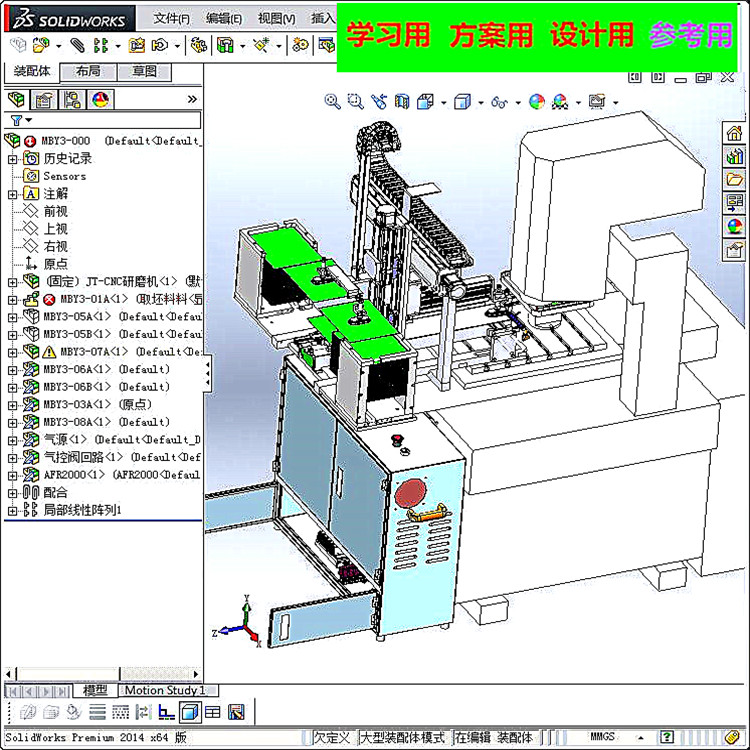Select the 原点 origin item
Image resolution: width=750 pixels, height=750 pixels.
(55, 264)
